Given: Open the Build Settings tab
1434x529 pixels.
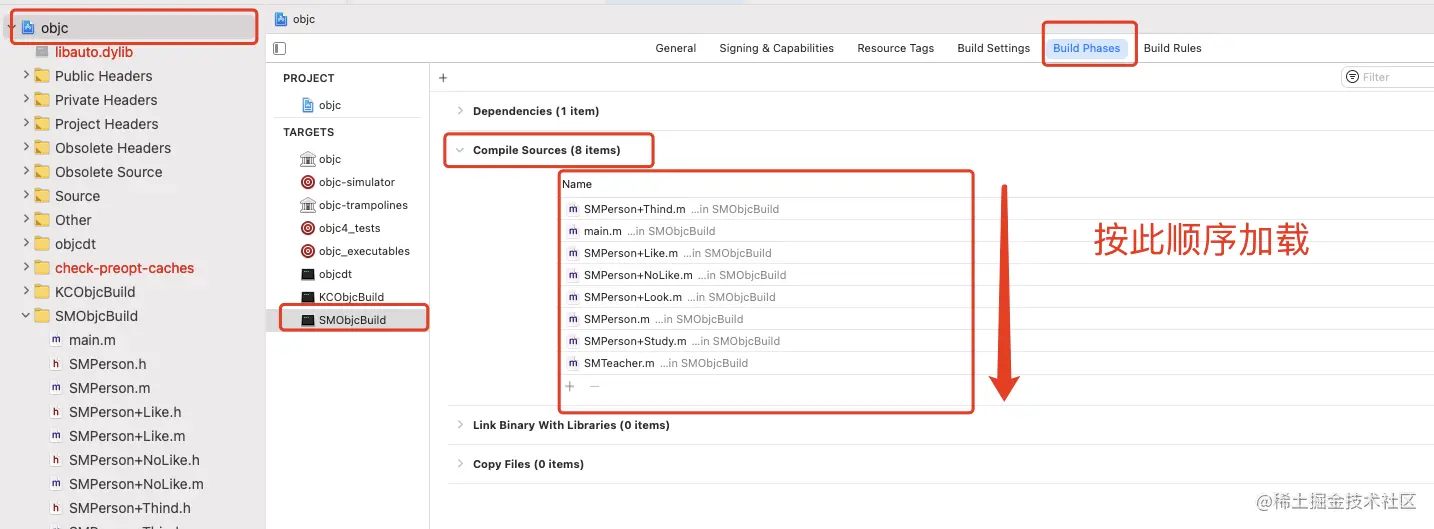Looking at the screenshot, I should pyautogui.click(x=993, y=48).
